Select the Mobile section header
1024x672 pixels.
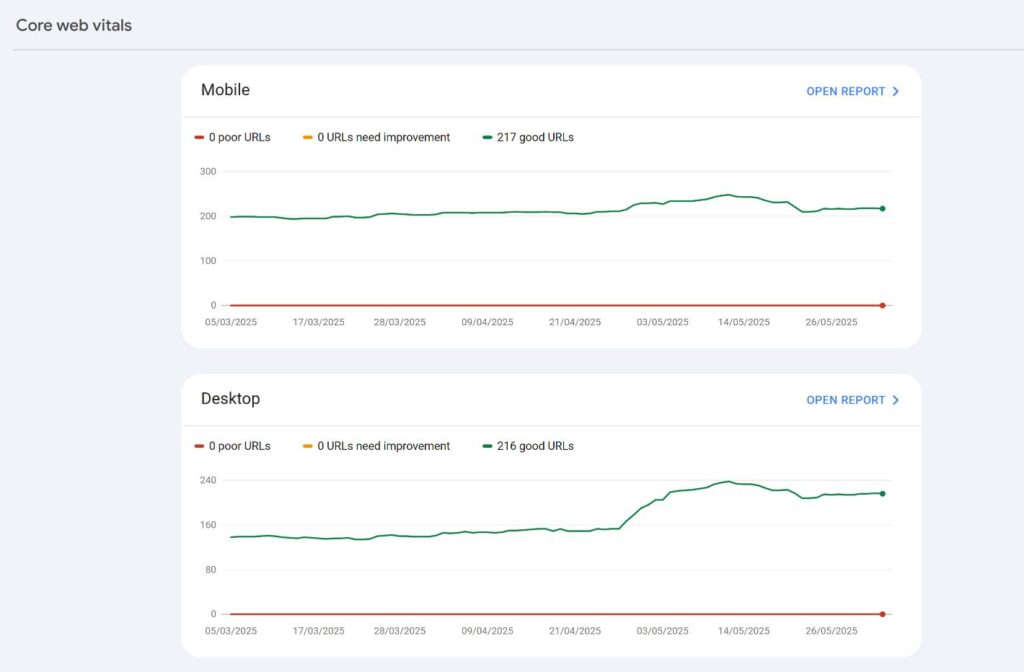coord(225,90)
